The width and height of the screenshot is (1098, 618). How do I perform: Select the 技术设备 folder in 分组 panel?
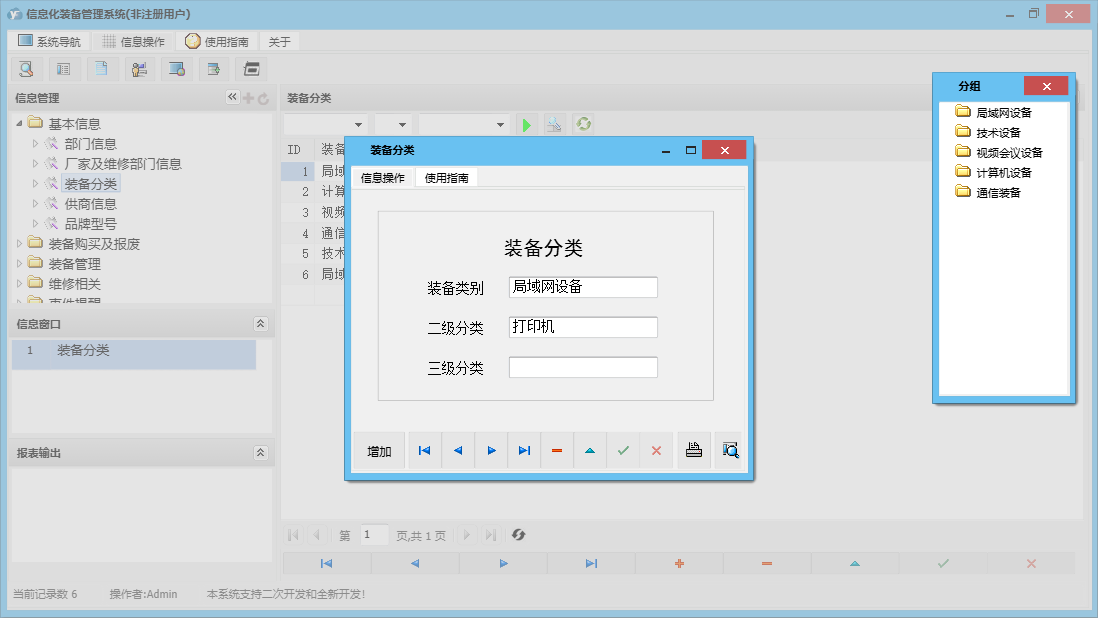(1000, 131)
